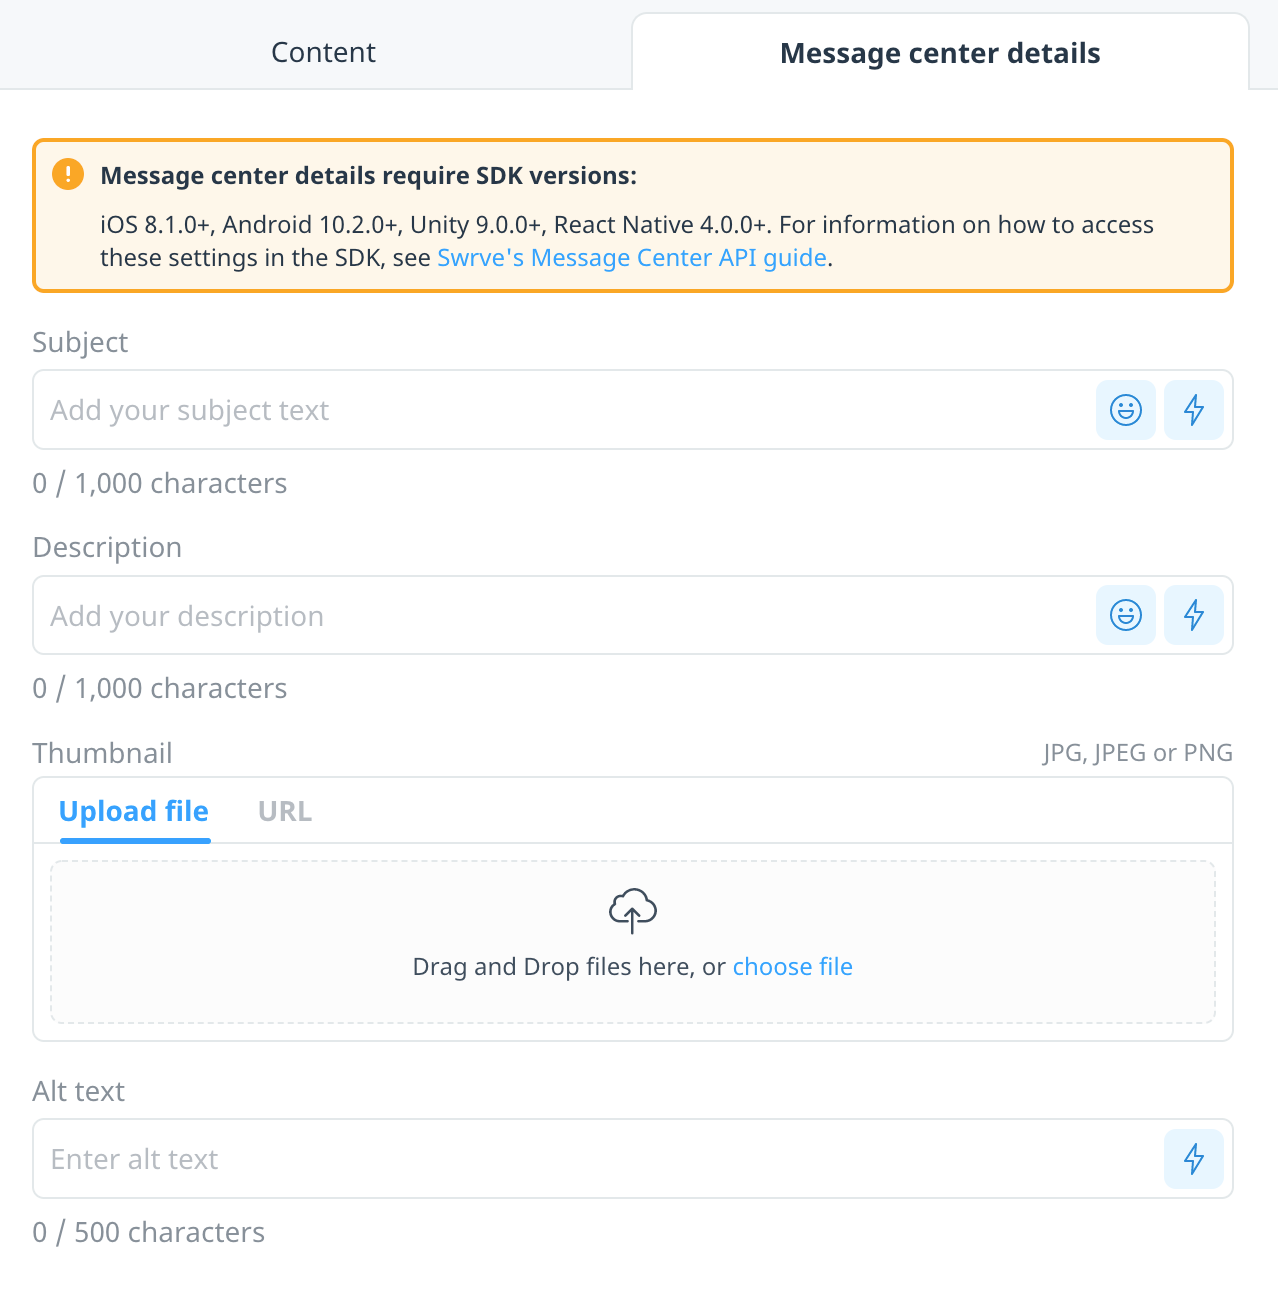Viewport: 1278px width, 1290px height.
Task: Click Description field's lightning bolt icon
Action: 1194,615
